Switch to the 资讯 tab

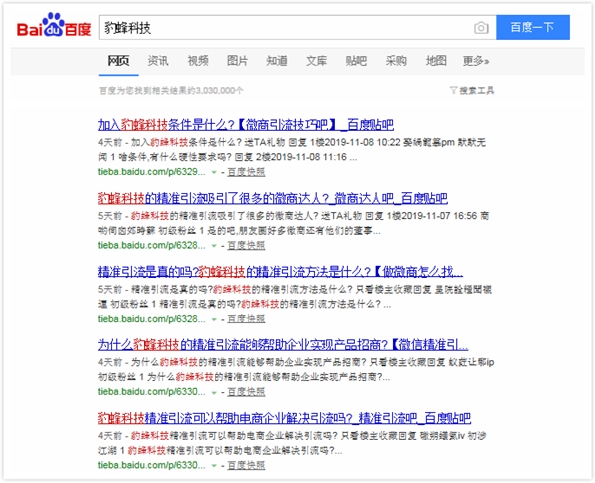click(158, 61)
